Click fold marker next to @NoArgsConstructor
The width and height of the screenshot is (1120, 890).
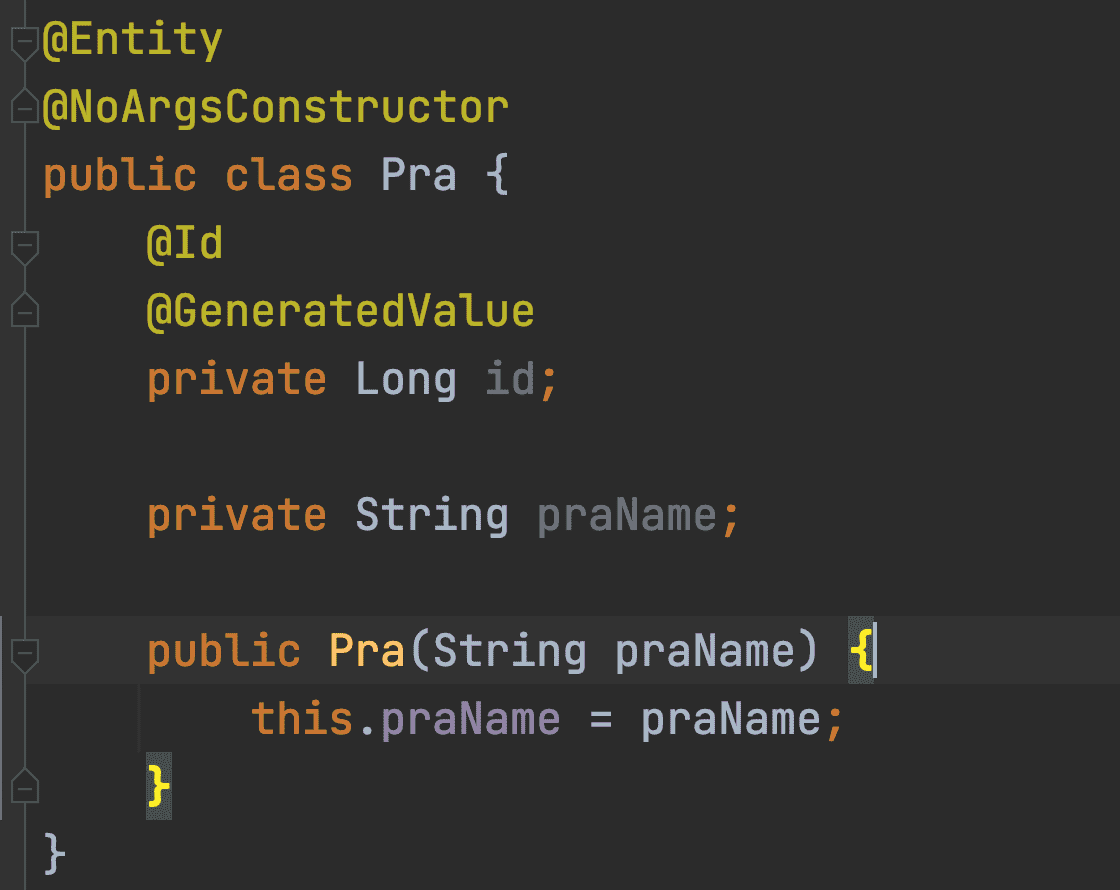24,107
